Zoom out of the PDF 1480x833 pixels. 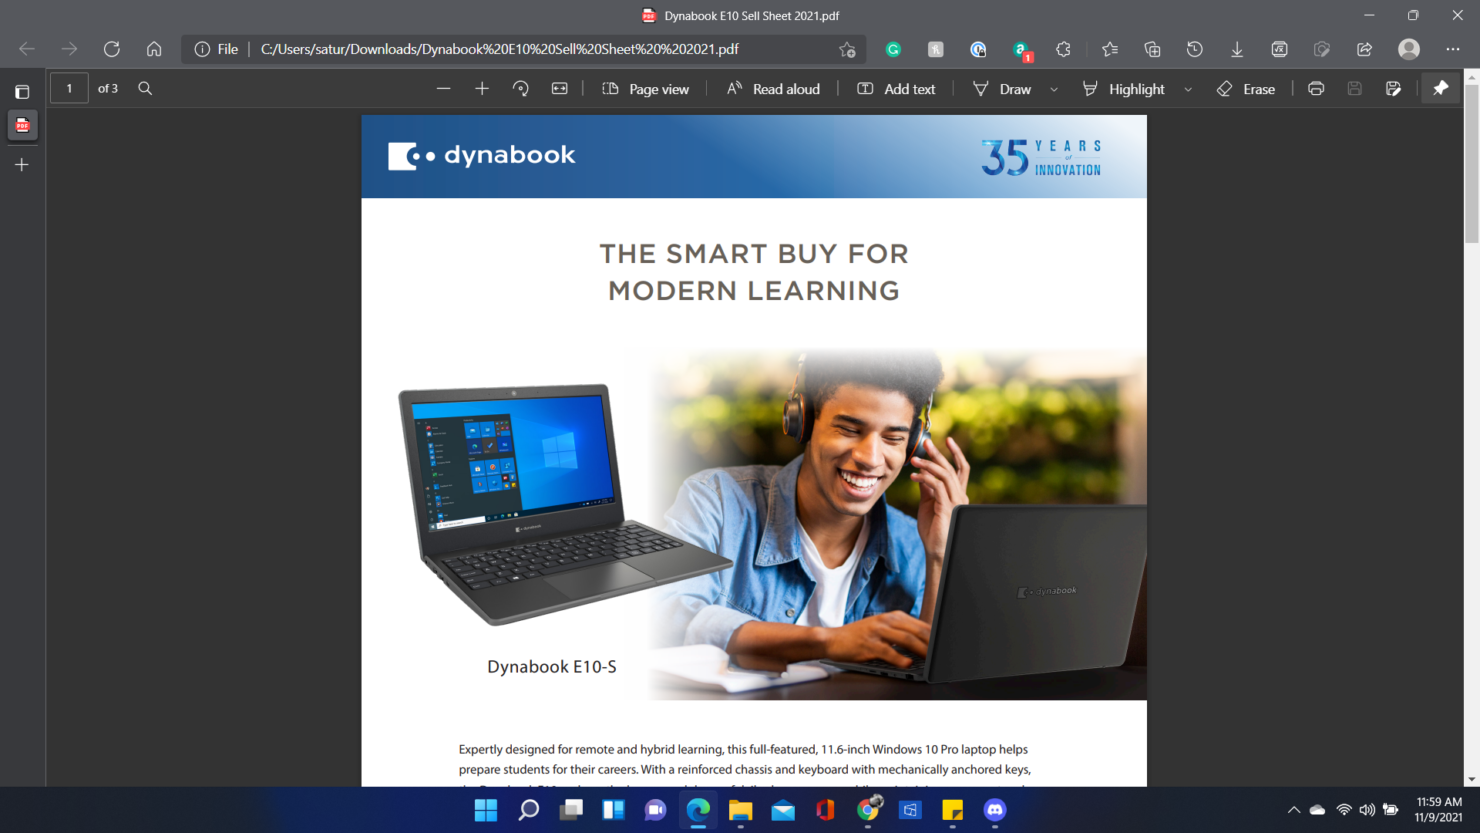(444, 88)
